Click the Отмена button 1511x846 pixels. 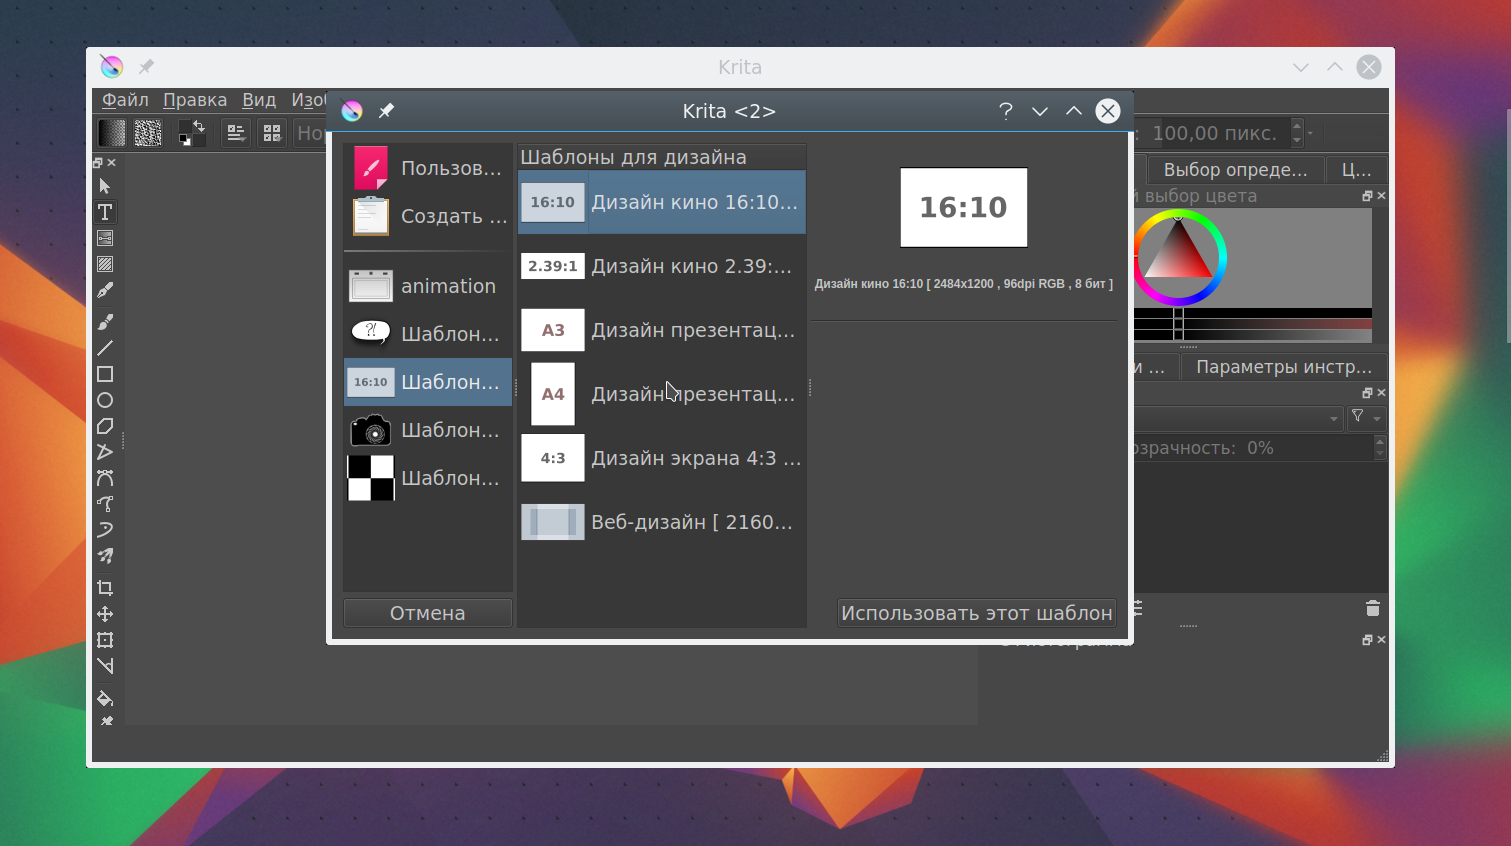tap(428, 613)
